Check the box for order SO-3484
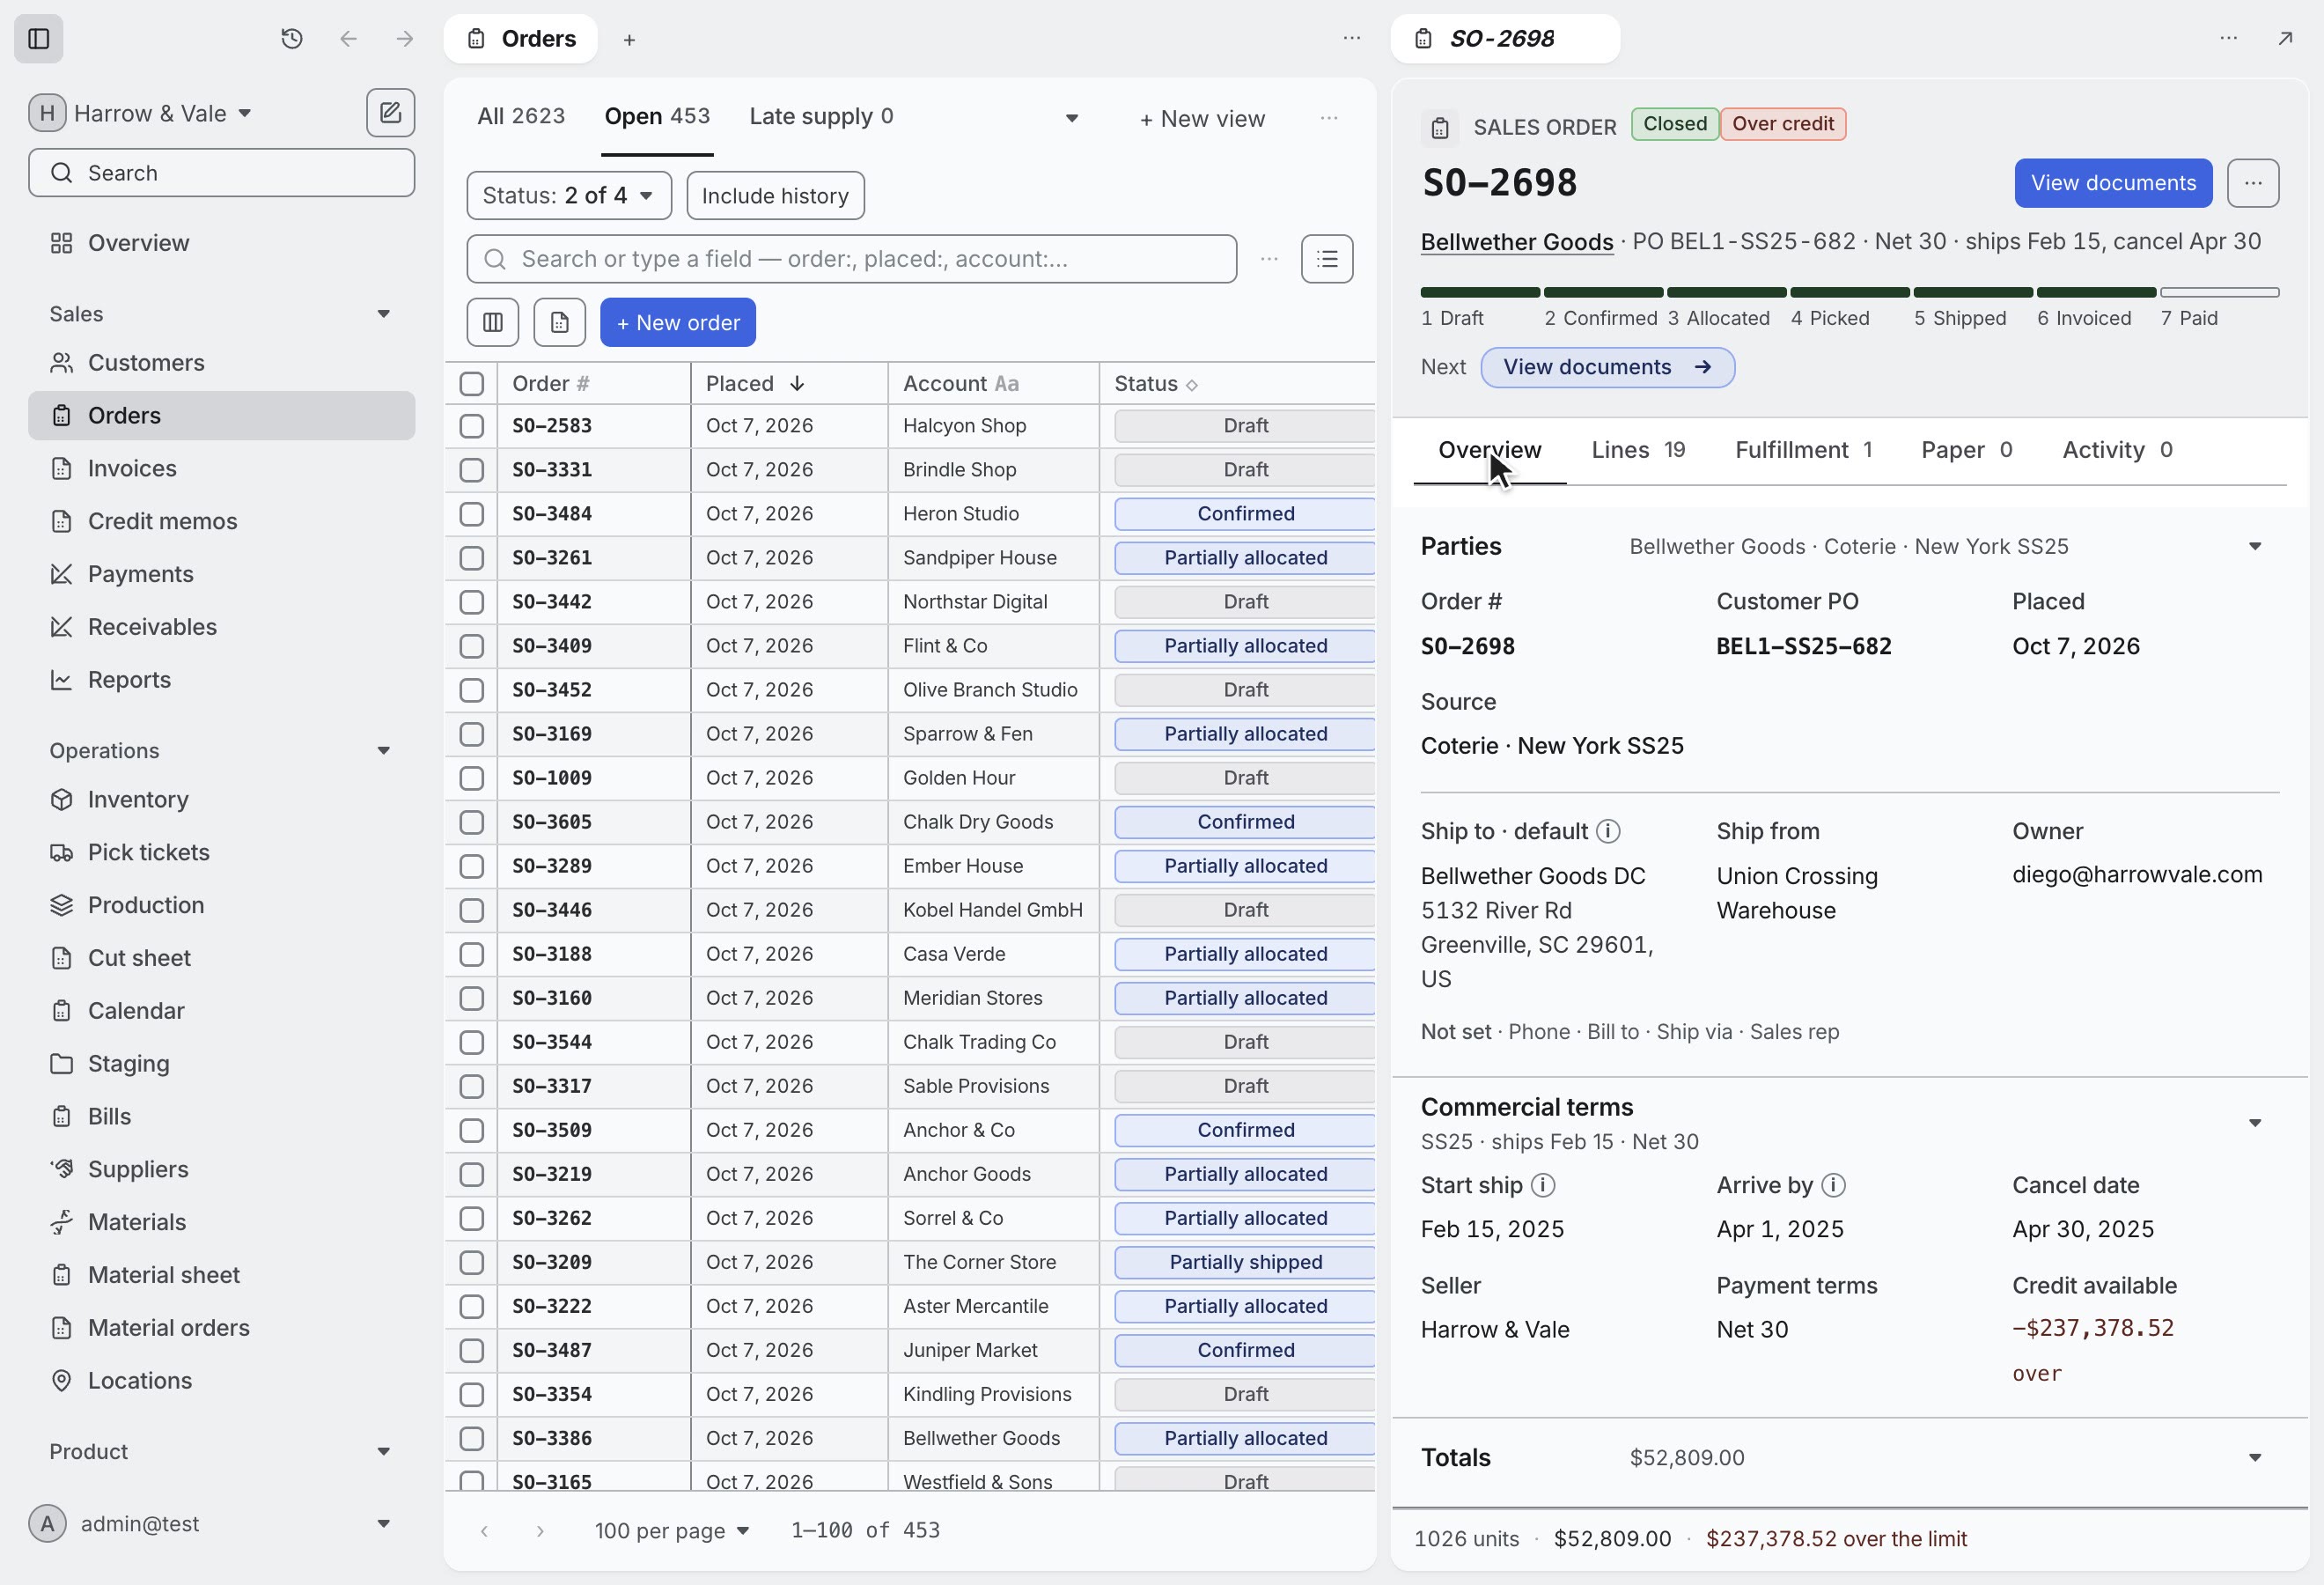Viewport: 2324px width, 1585px height. pos(472,514)
